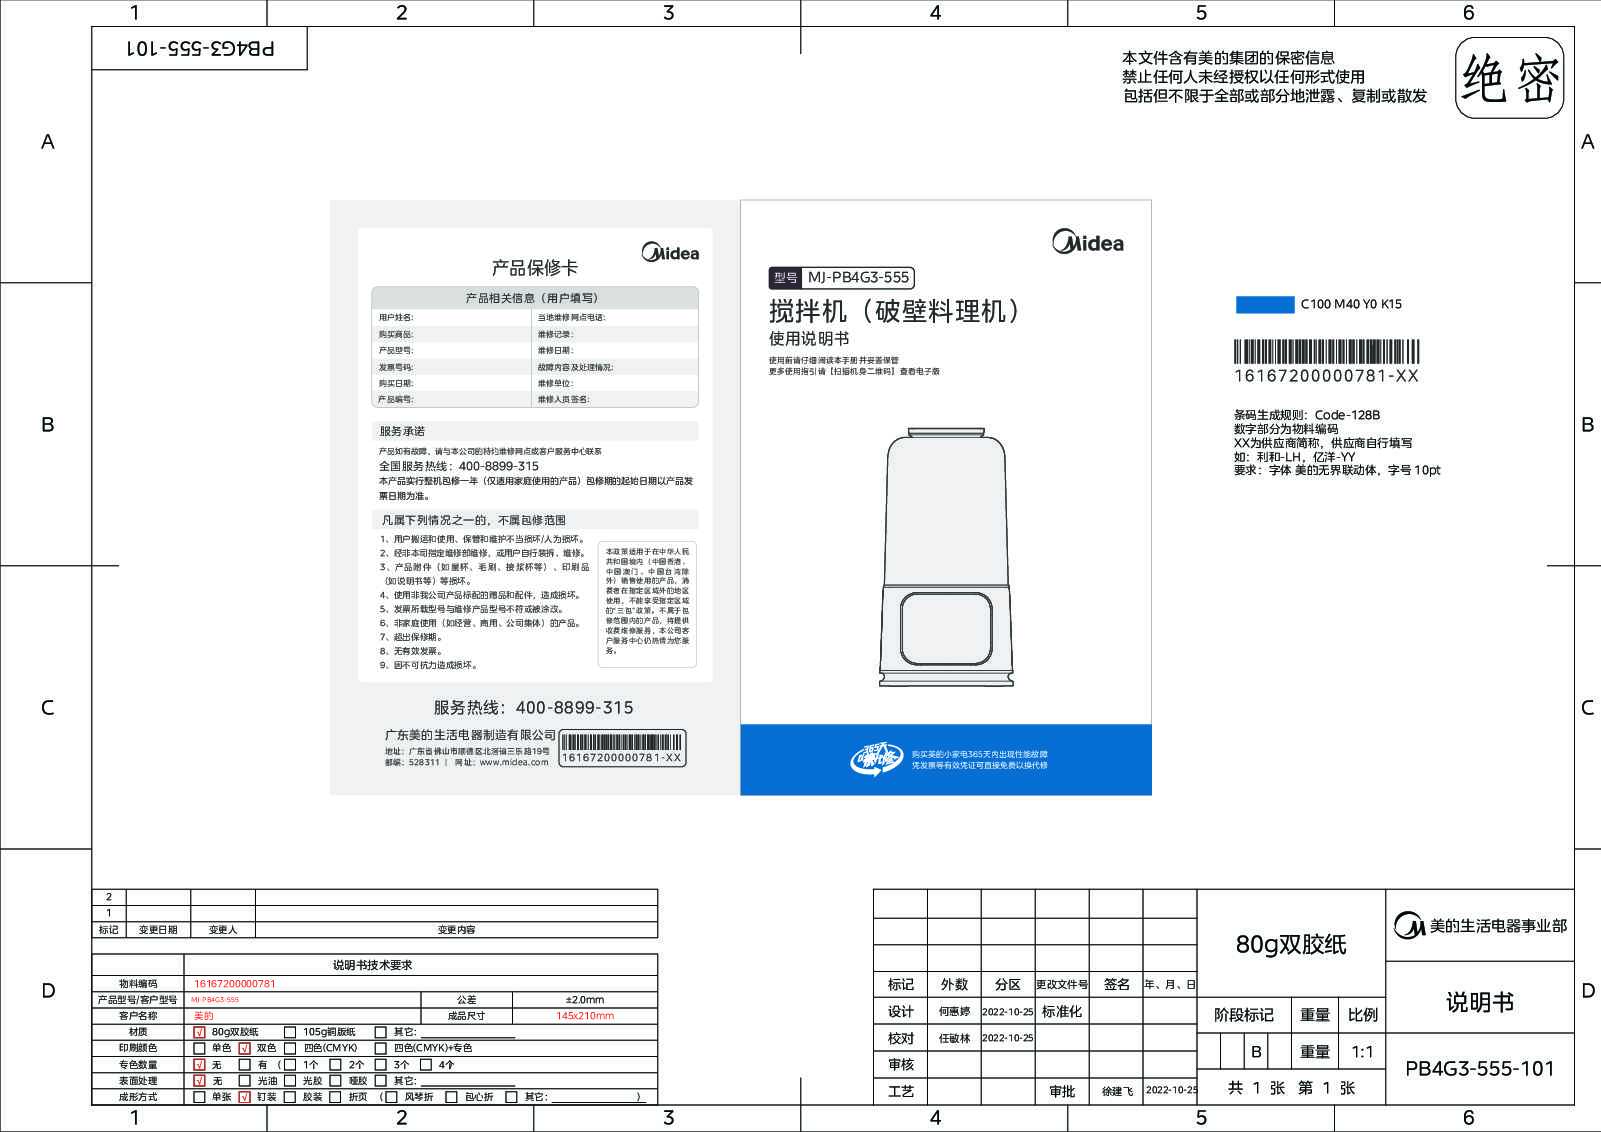Click the www.midea.com website text
The height and width of the screenshot is (1132, 1601).
pyautogui.click(x=514, y=762)
